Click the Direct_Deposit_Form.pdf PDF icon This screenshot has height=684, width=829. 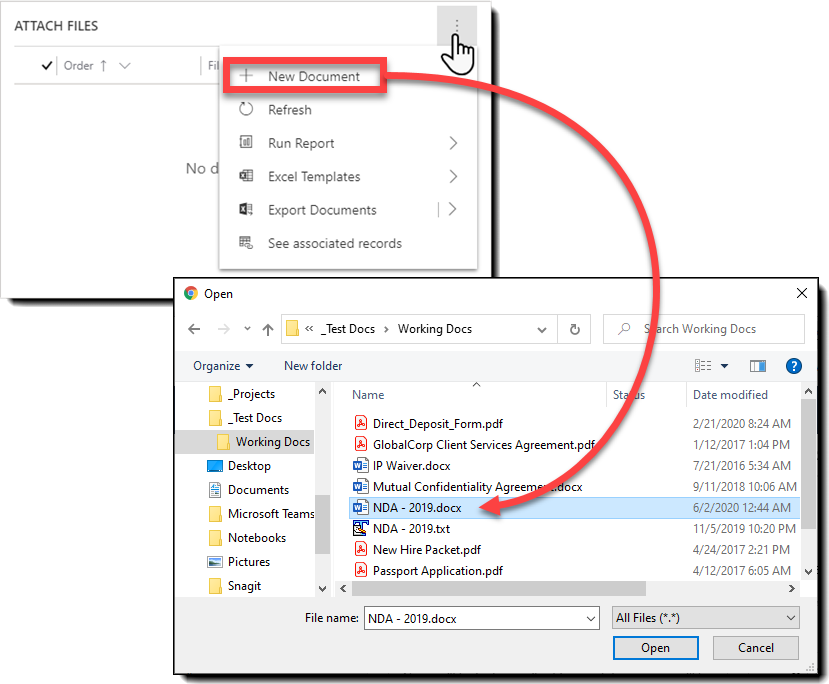pyautogui.click(x=361, y=423)
